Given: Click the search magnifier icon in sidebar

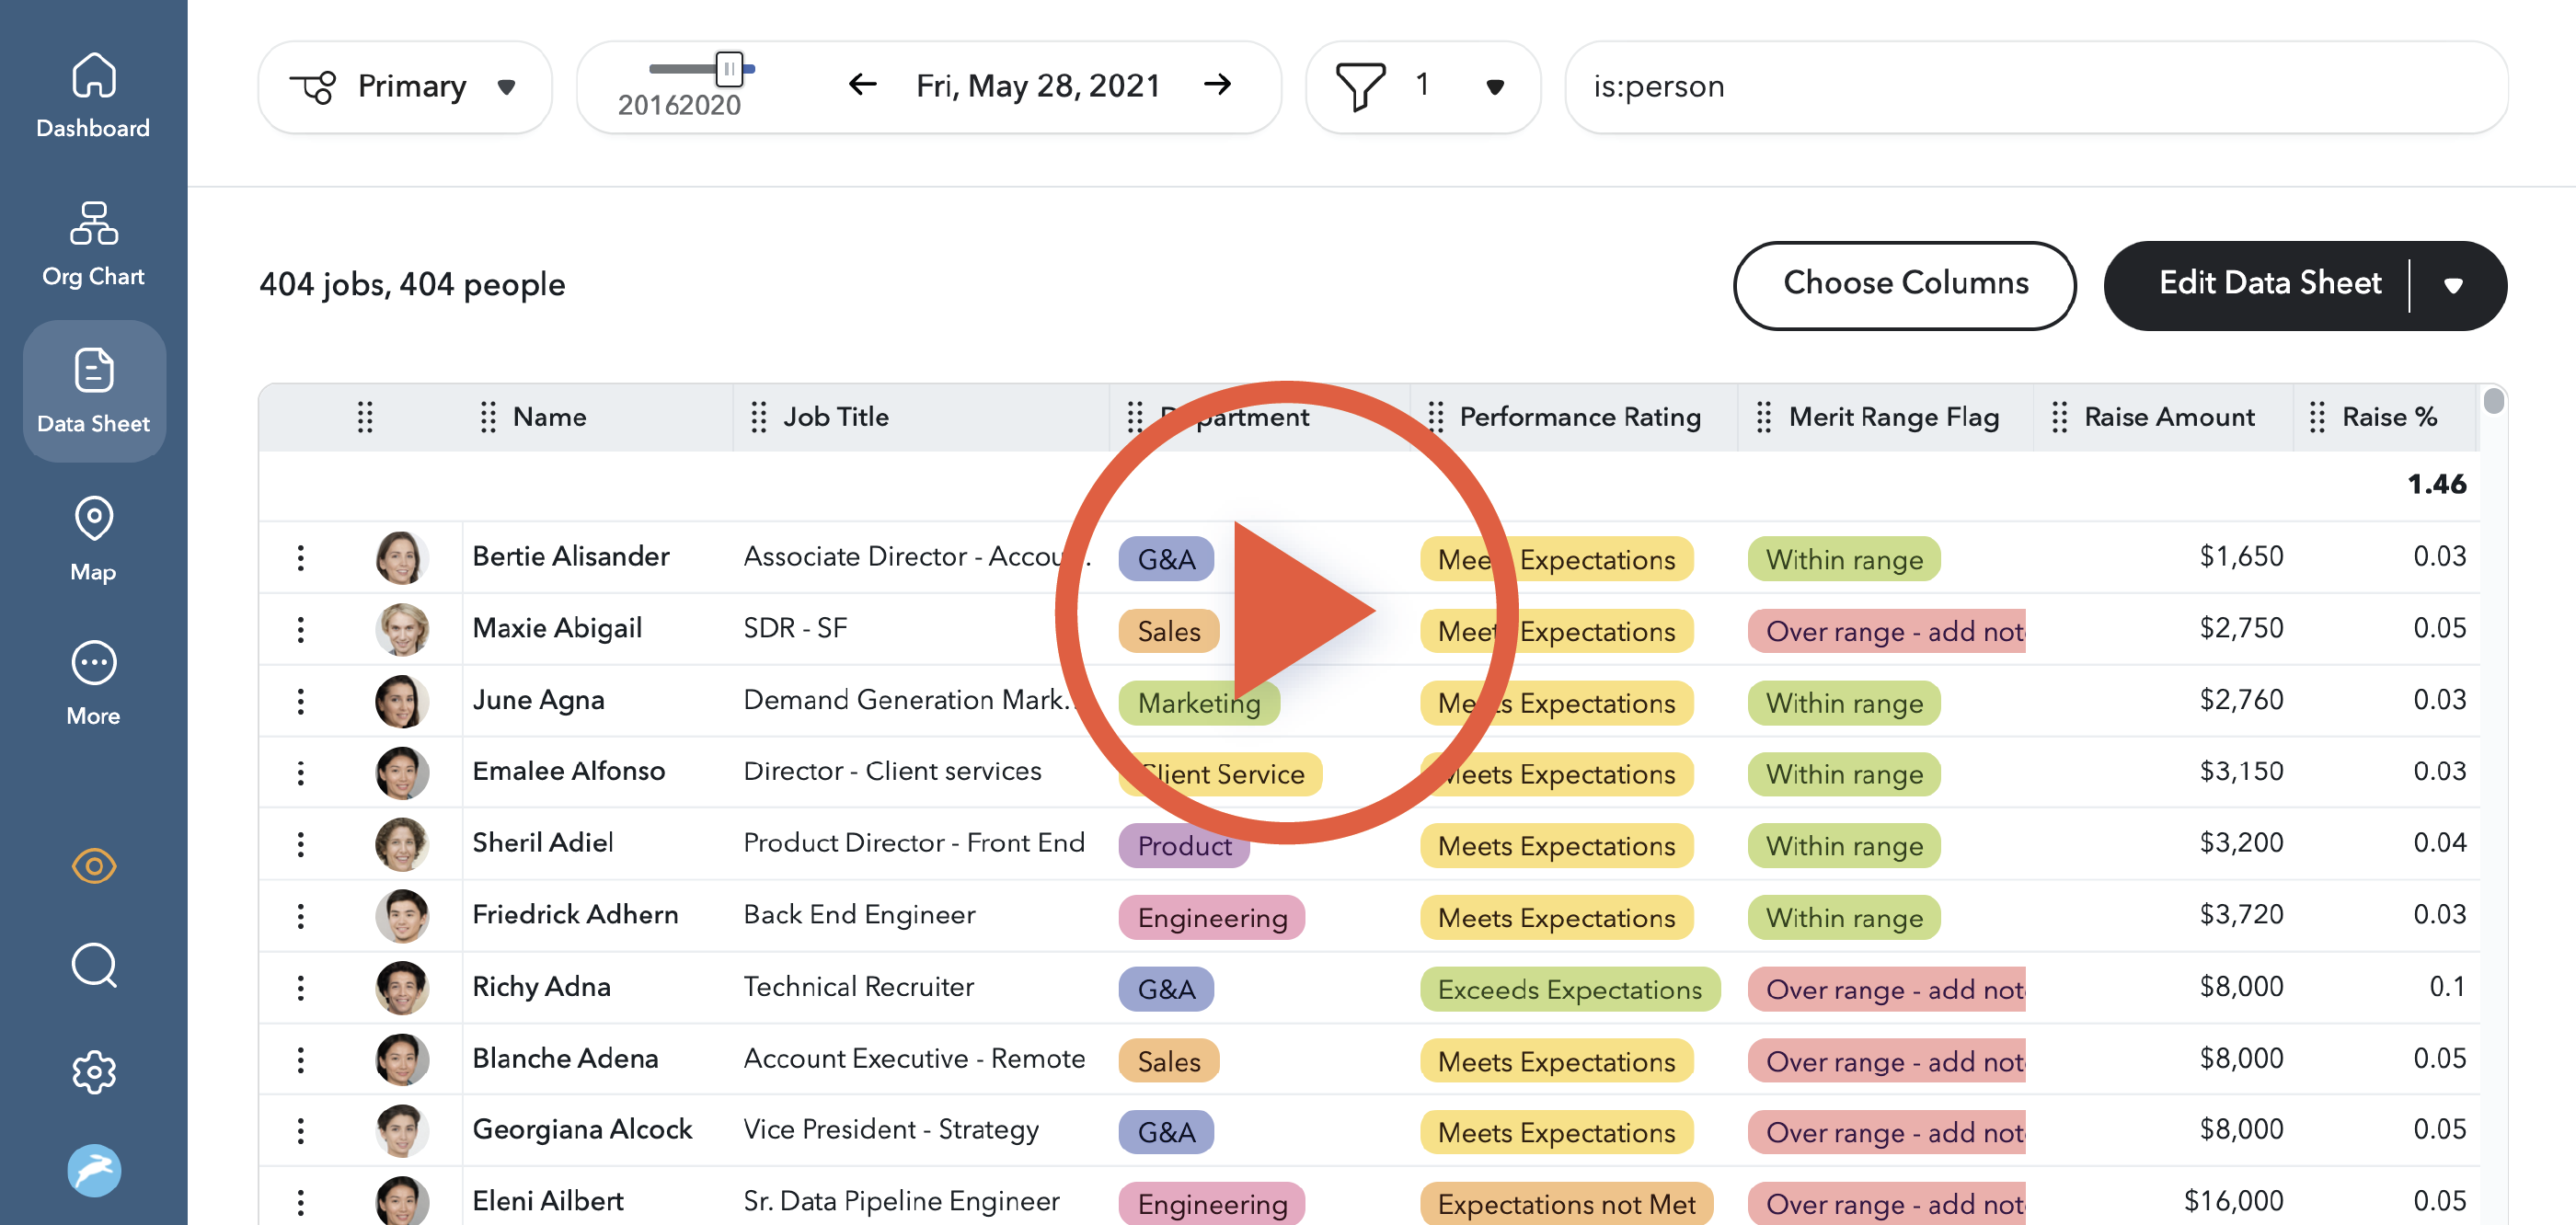Looking at the screenshot, I should (x=93, y=964).
